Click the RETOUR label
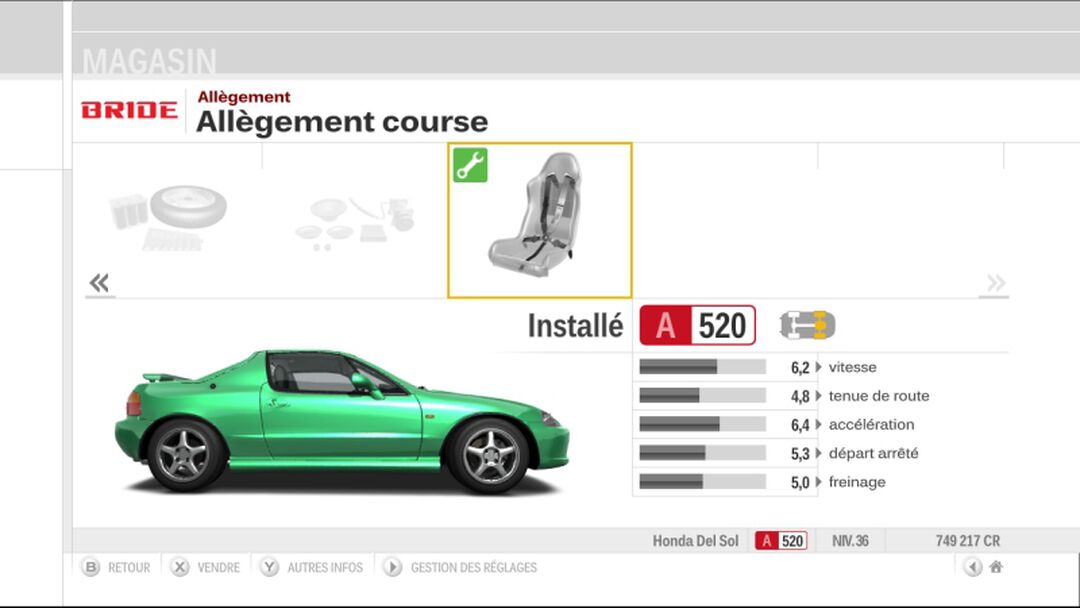Screen dimensions: 1080x608 point(129,567)
